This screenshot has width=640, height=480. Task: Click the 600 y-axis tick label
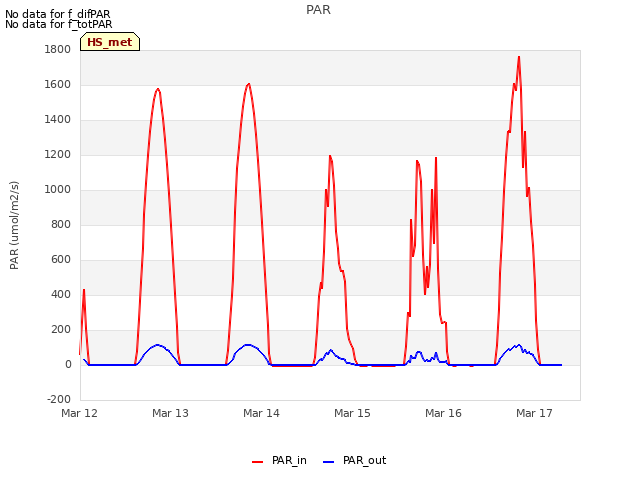pos(61,260)
